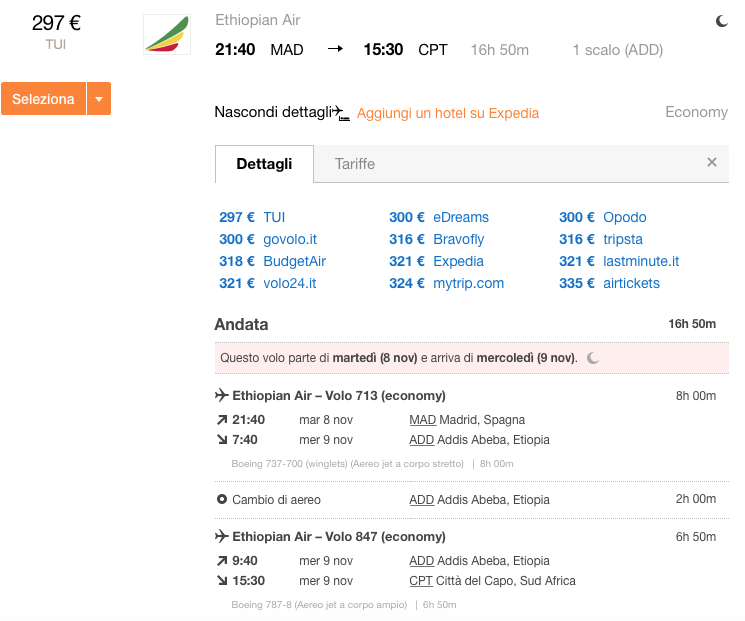The width and height of the screenshot is (745, 621).
Task: Click the plane icon beside Volo 713
Action: [x=221, y=395]
